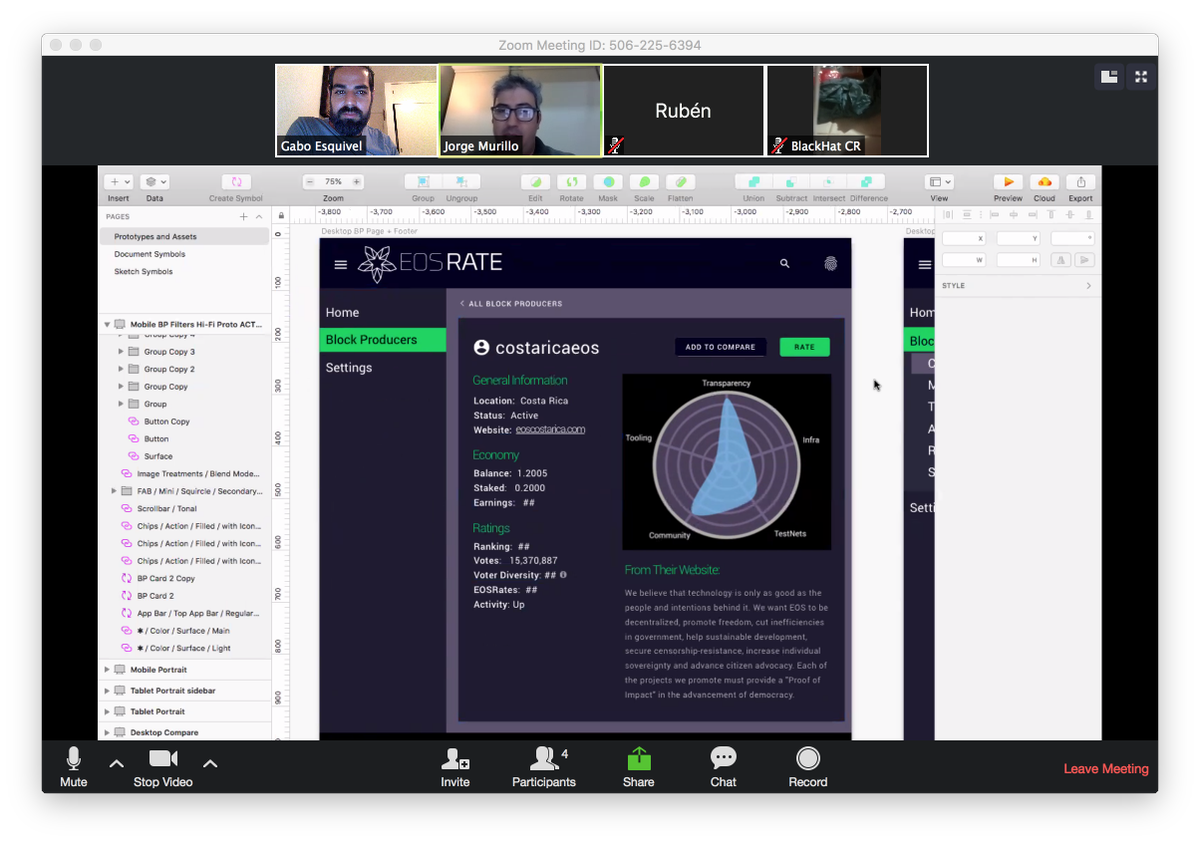Zoom out with the minus button

coord(310,182)
